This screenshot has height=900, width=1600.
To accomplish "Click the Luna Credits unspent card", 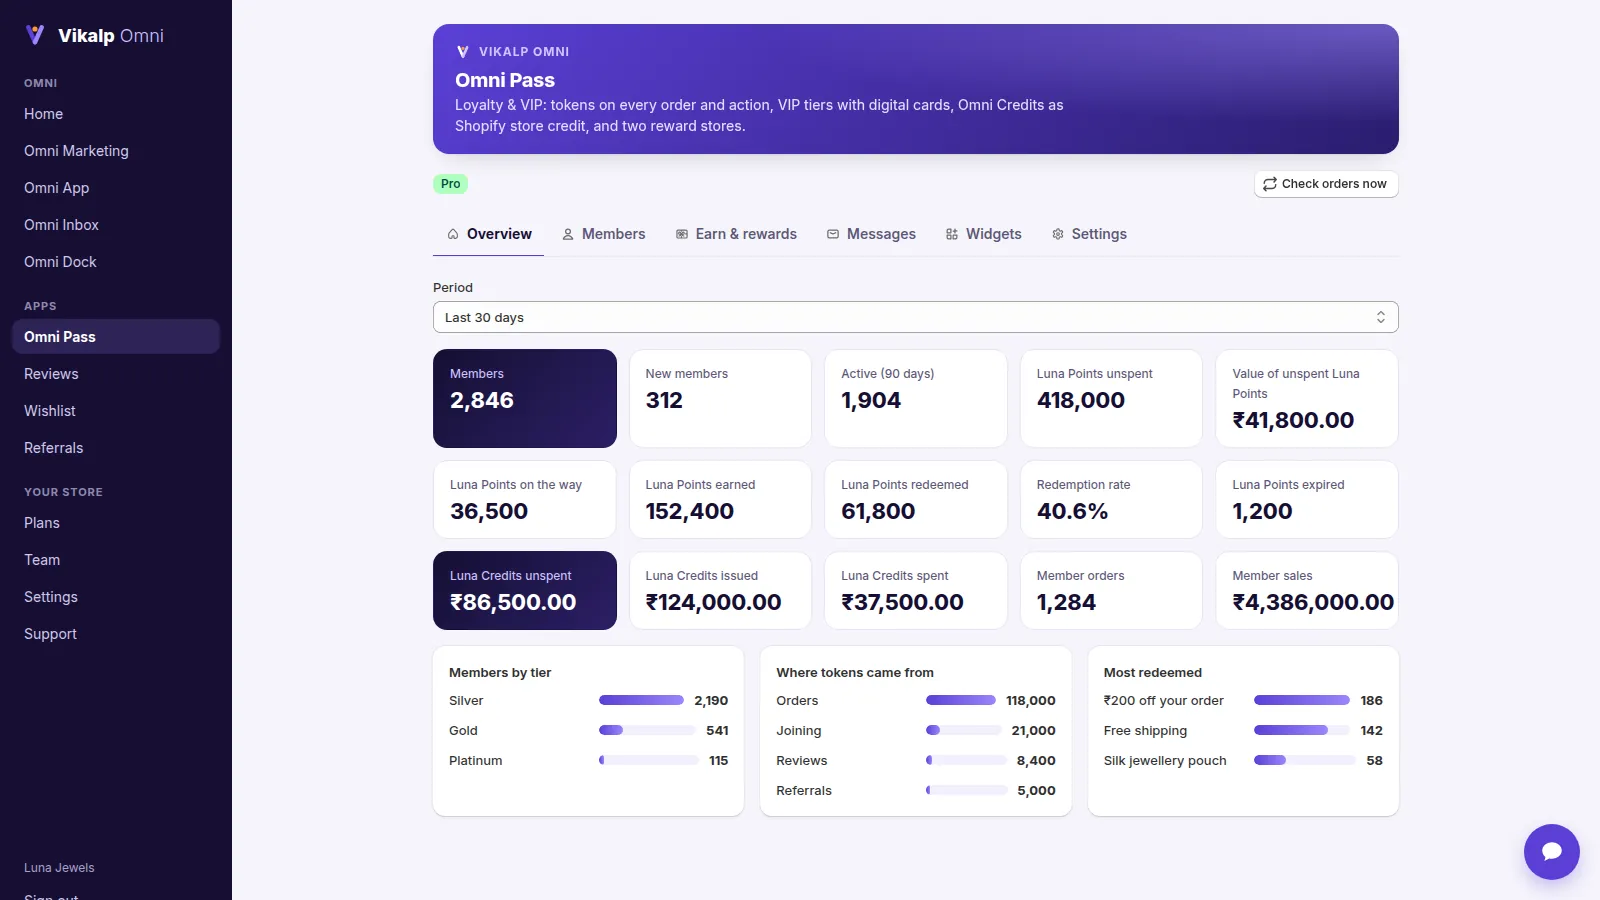I will (x=525, y=590).
